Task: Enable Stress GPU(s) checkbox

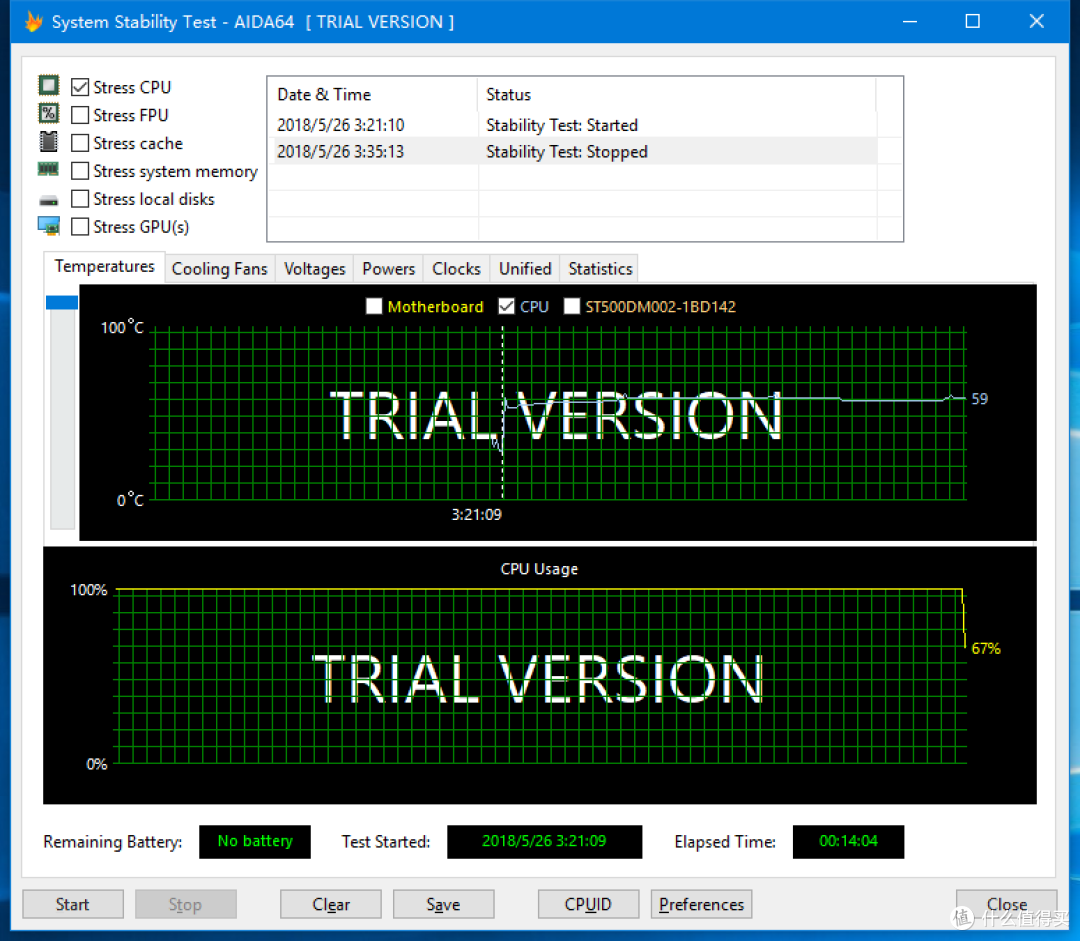Action: (x=80, y=227)
